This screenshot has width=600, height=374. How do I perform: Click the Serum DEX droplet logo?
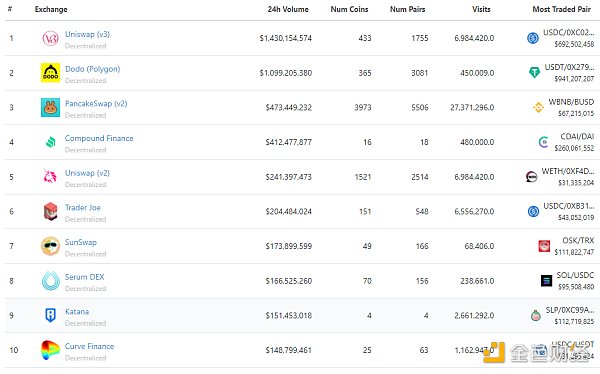click(51, 281)
